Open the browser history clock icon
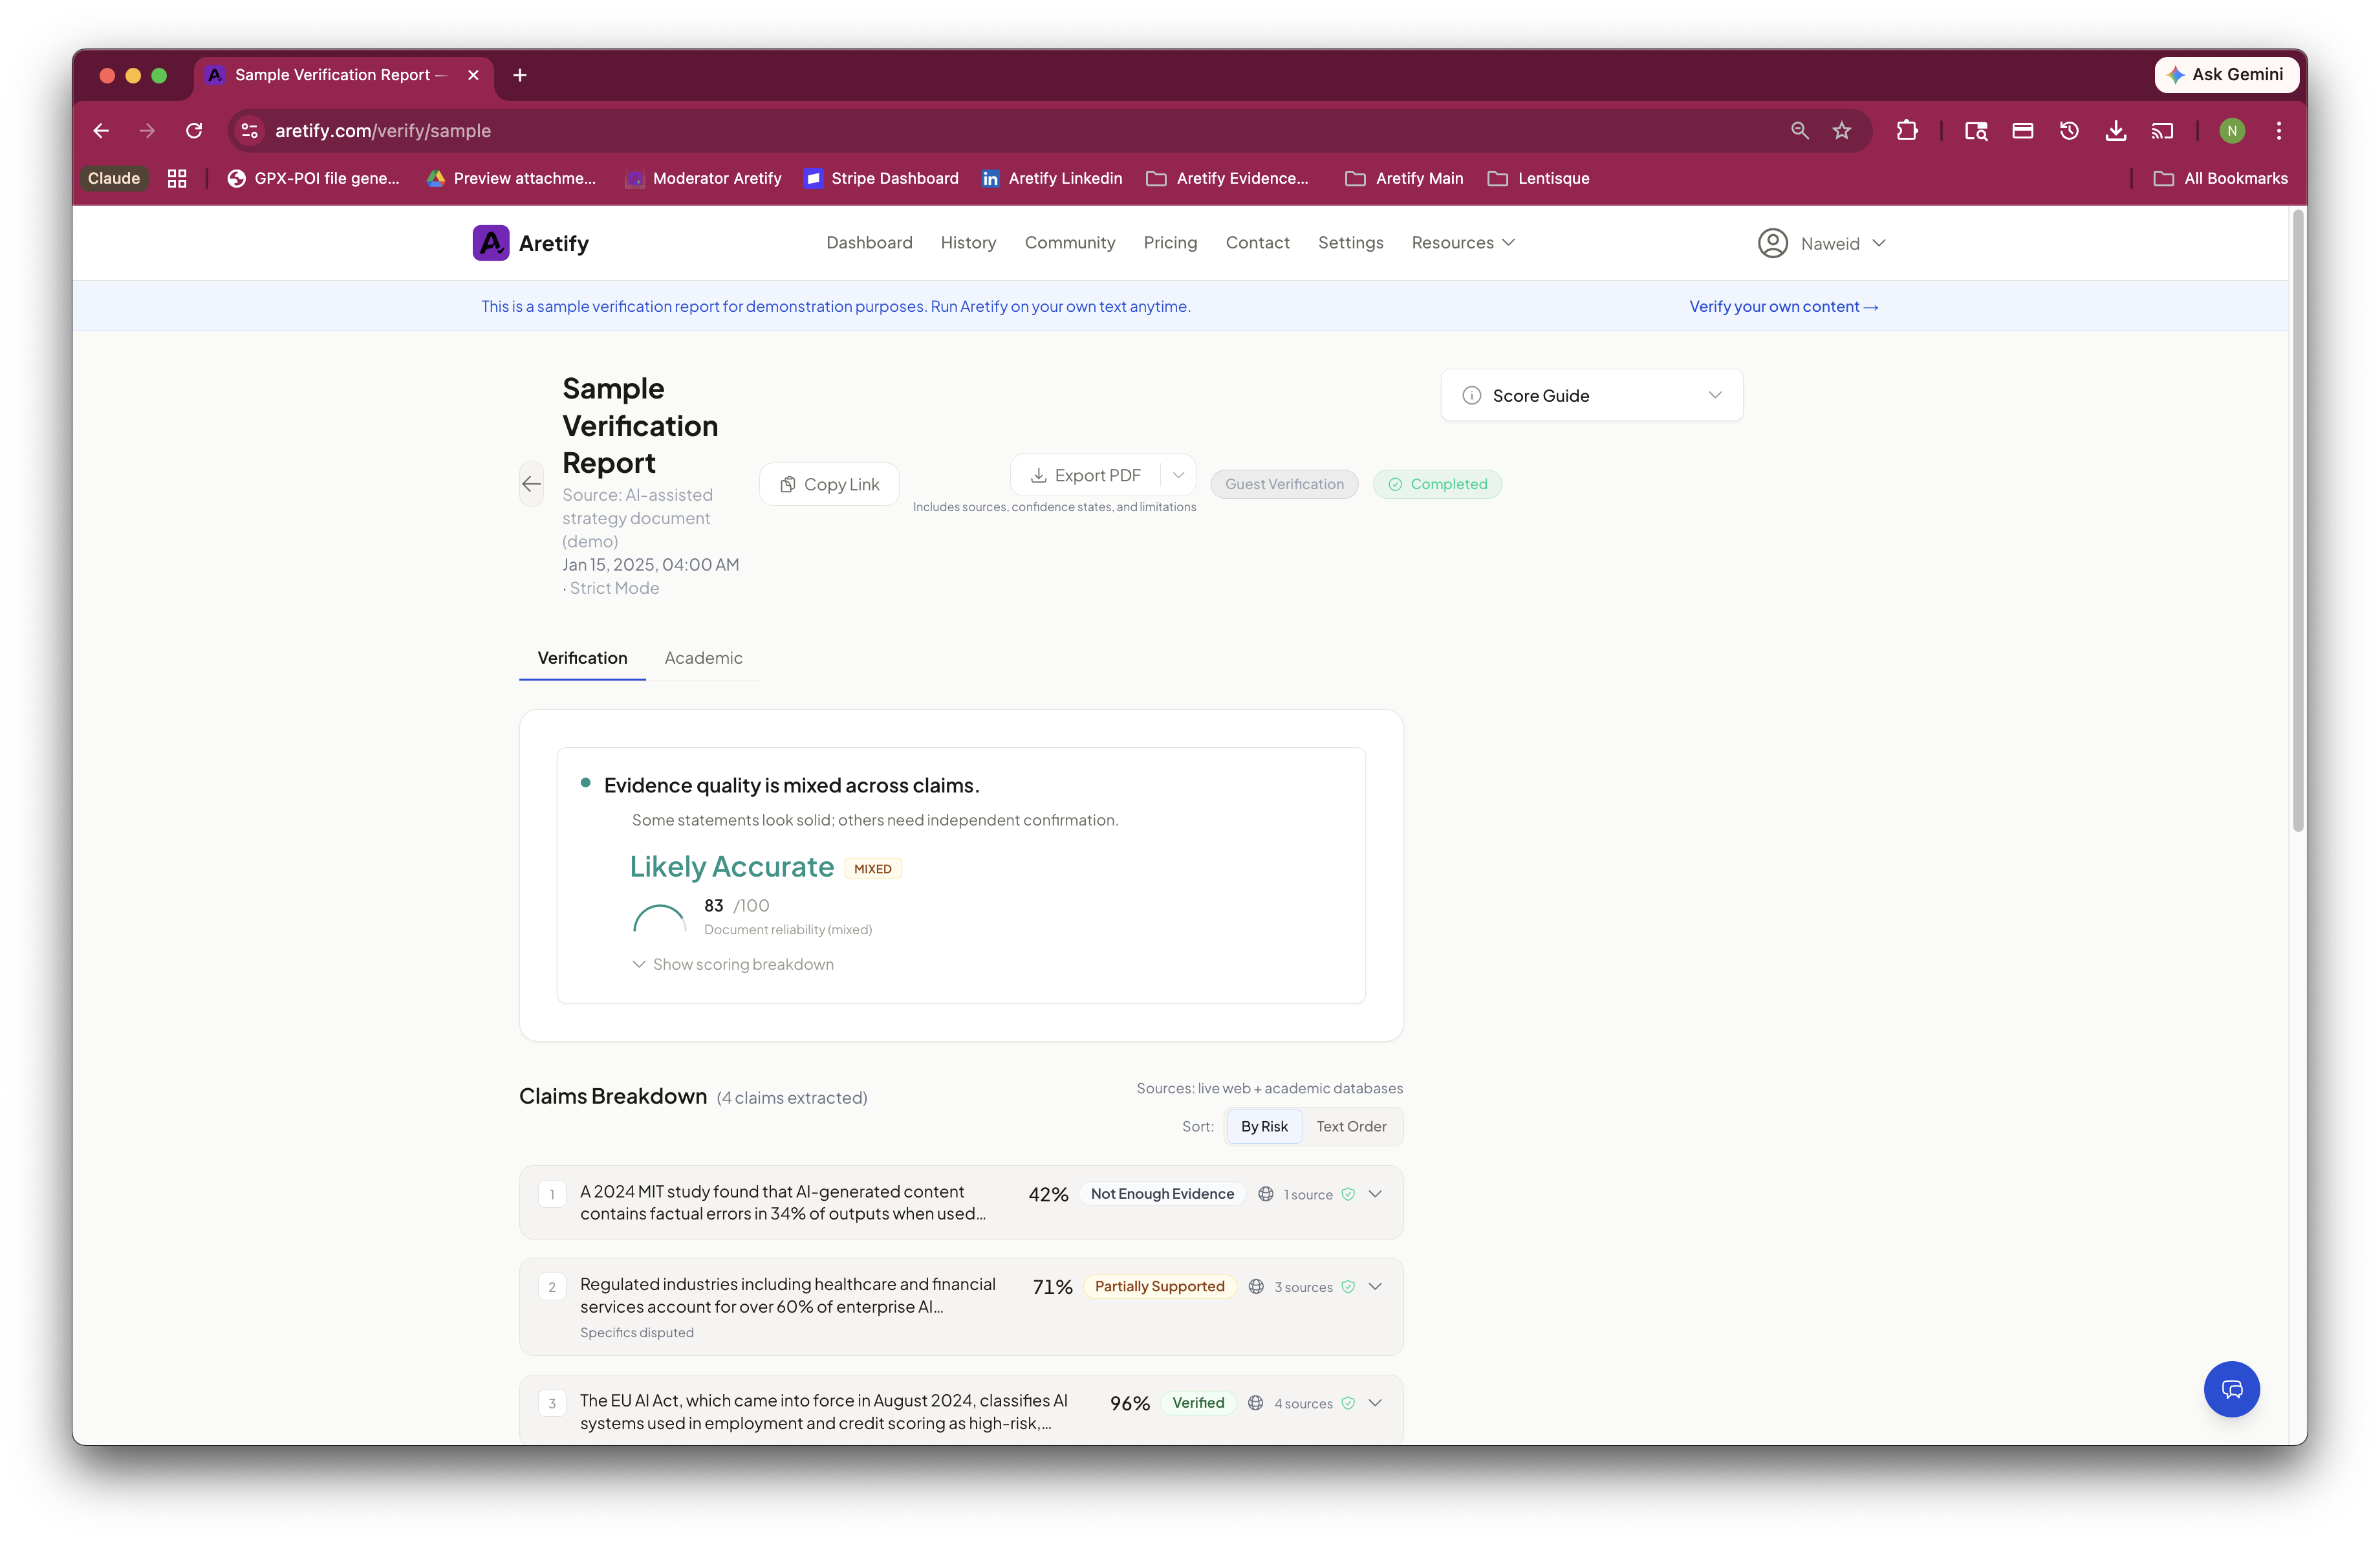 [2069, 131]
